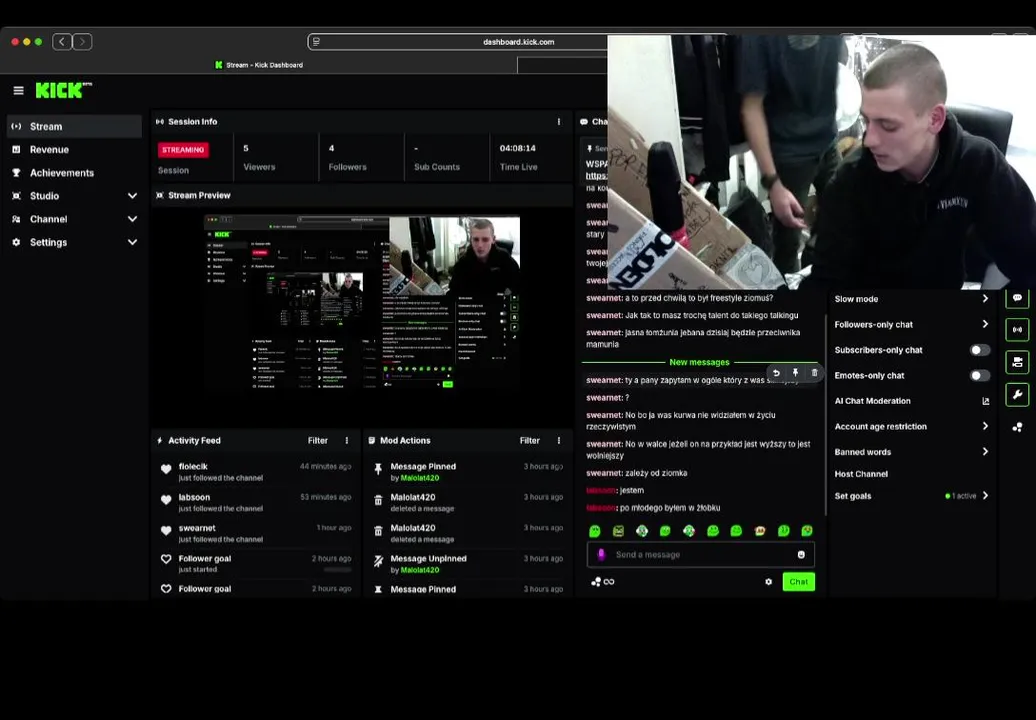The width and height of the screenshot is (1036, 720).
Task: Click the labsoon activity feed entry
Action: pos(256,503)
